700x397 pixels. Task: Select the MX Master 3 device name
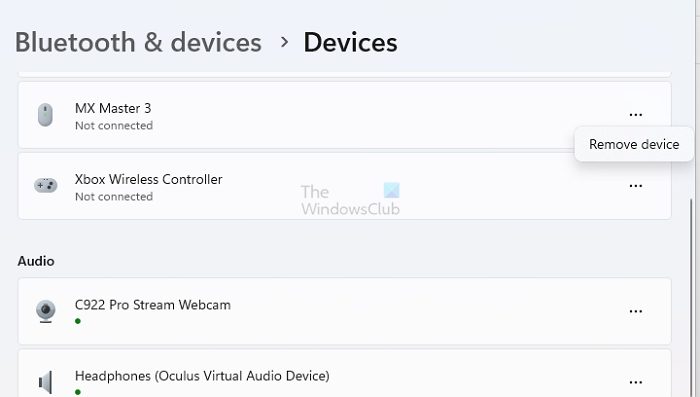[x=113, y=108]
